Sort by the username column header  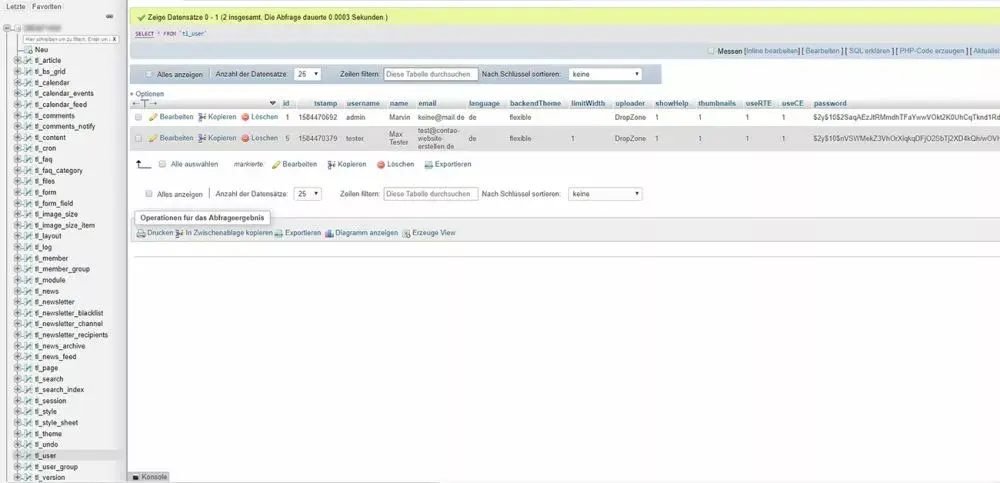(x=363, y=103)
